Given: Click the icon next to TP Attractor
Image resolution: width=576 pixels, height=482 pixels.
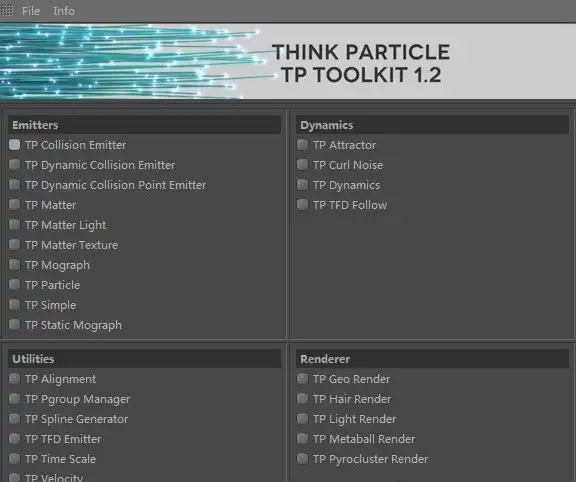Looking at the screenshot, I should (302, 144).
